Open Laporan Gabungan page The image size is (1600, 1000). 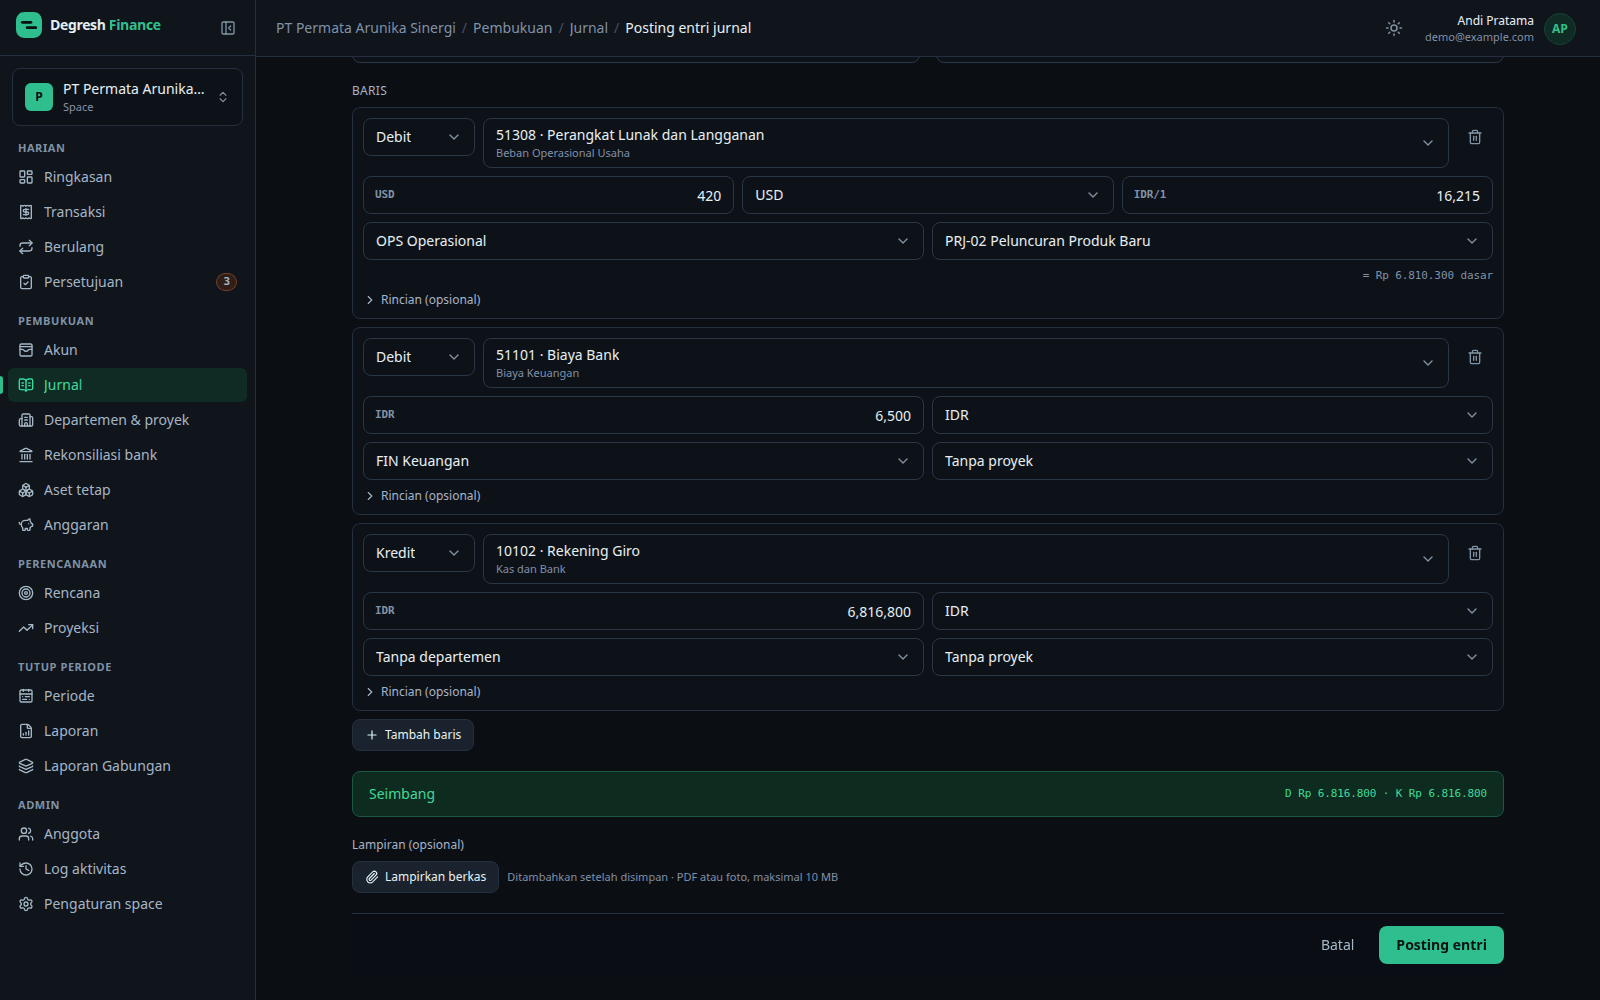(127, 766)
